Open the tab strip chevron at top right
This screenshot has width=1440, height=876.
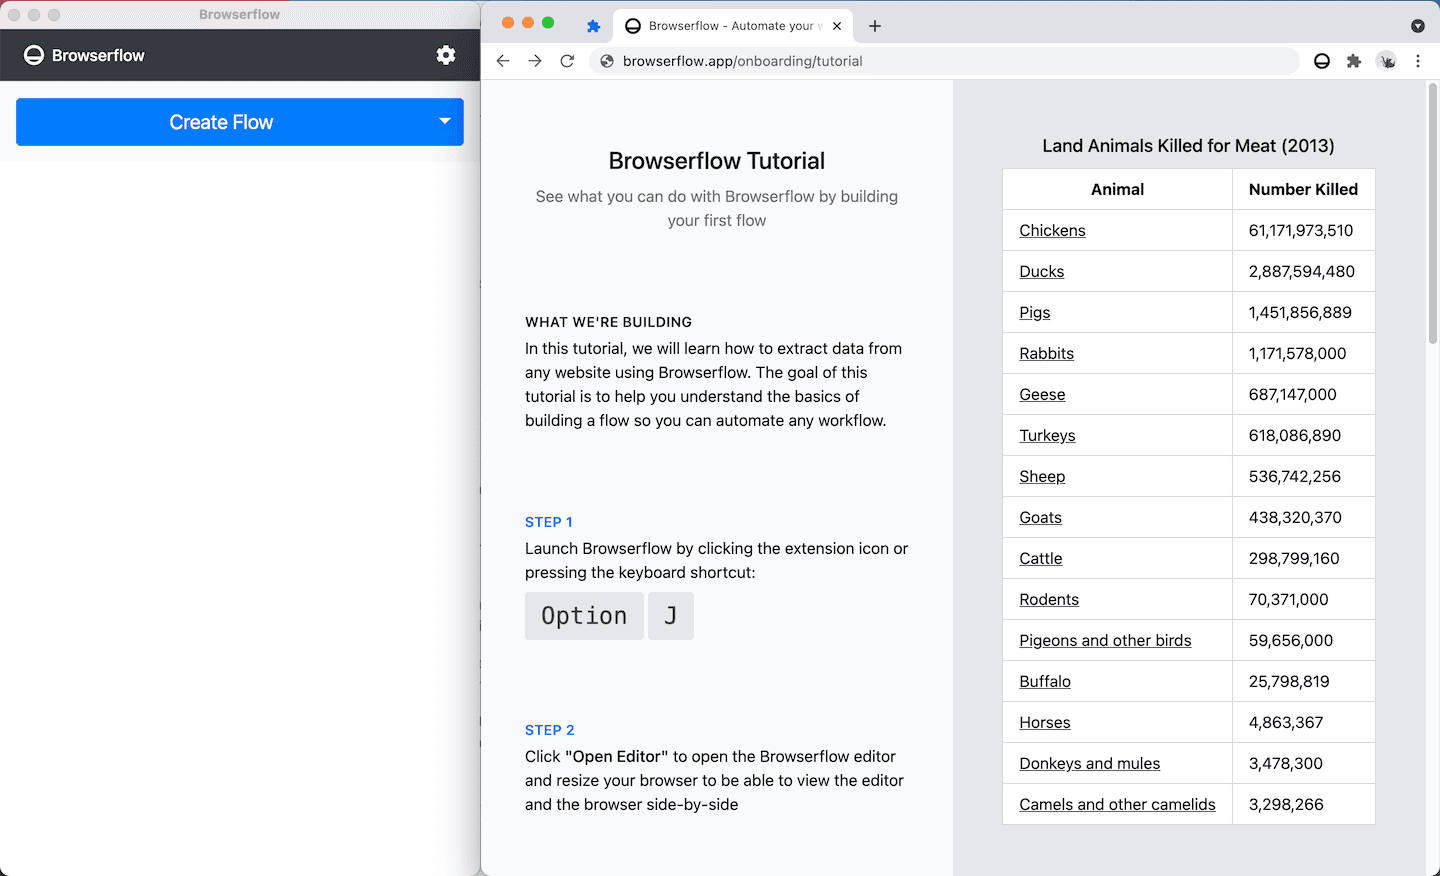coord(1417,25)
